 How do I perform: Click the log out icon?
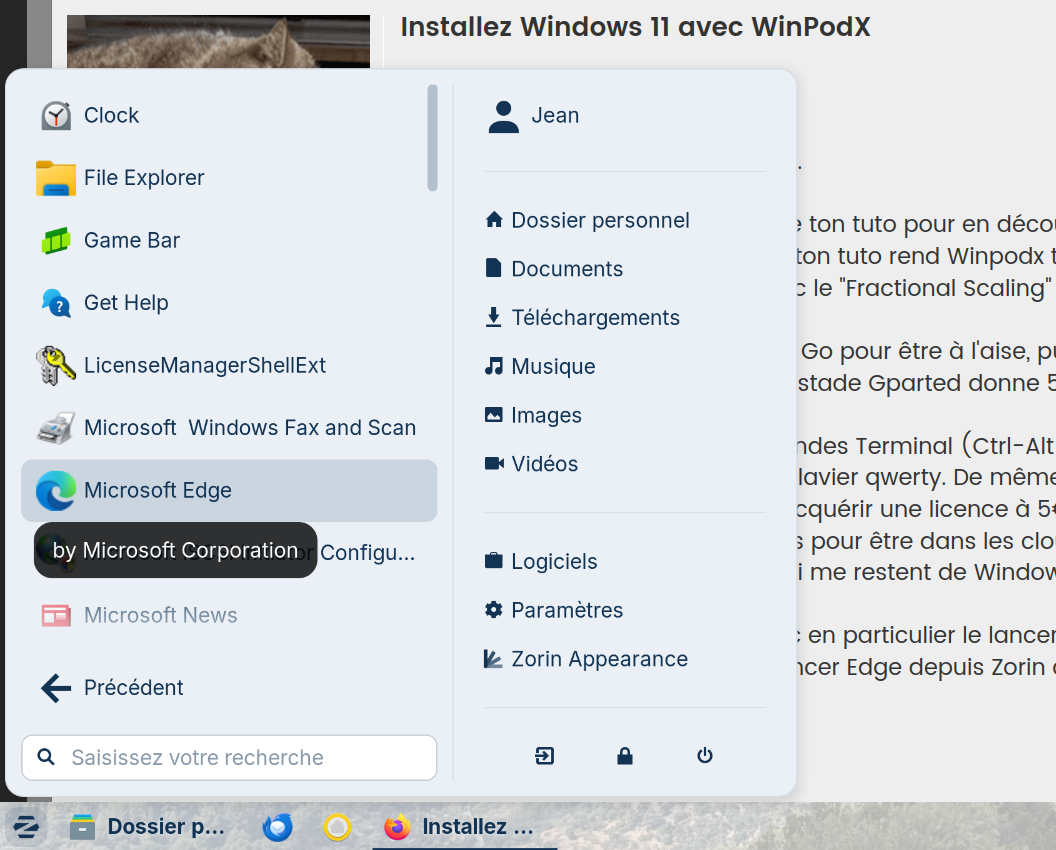544,756
